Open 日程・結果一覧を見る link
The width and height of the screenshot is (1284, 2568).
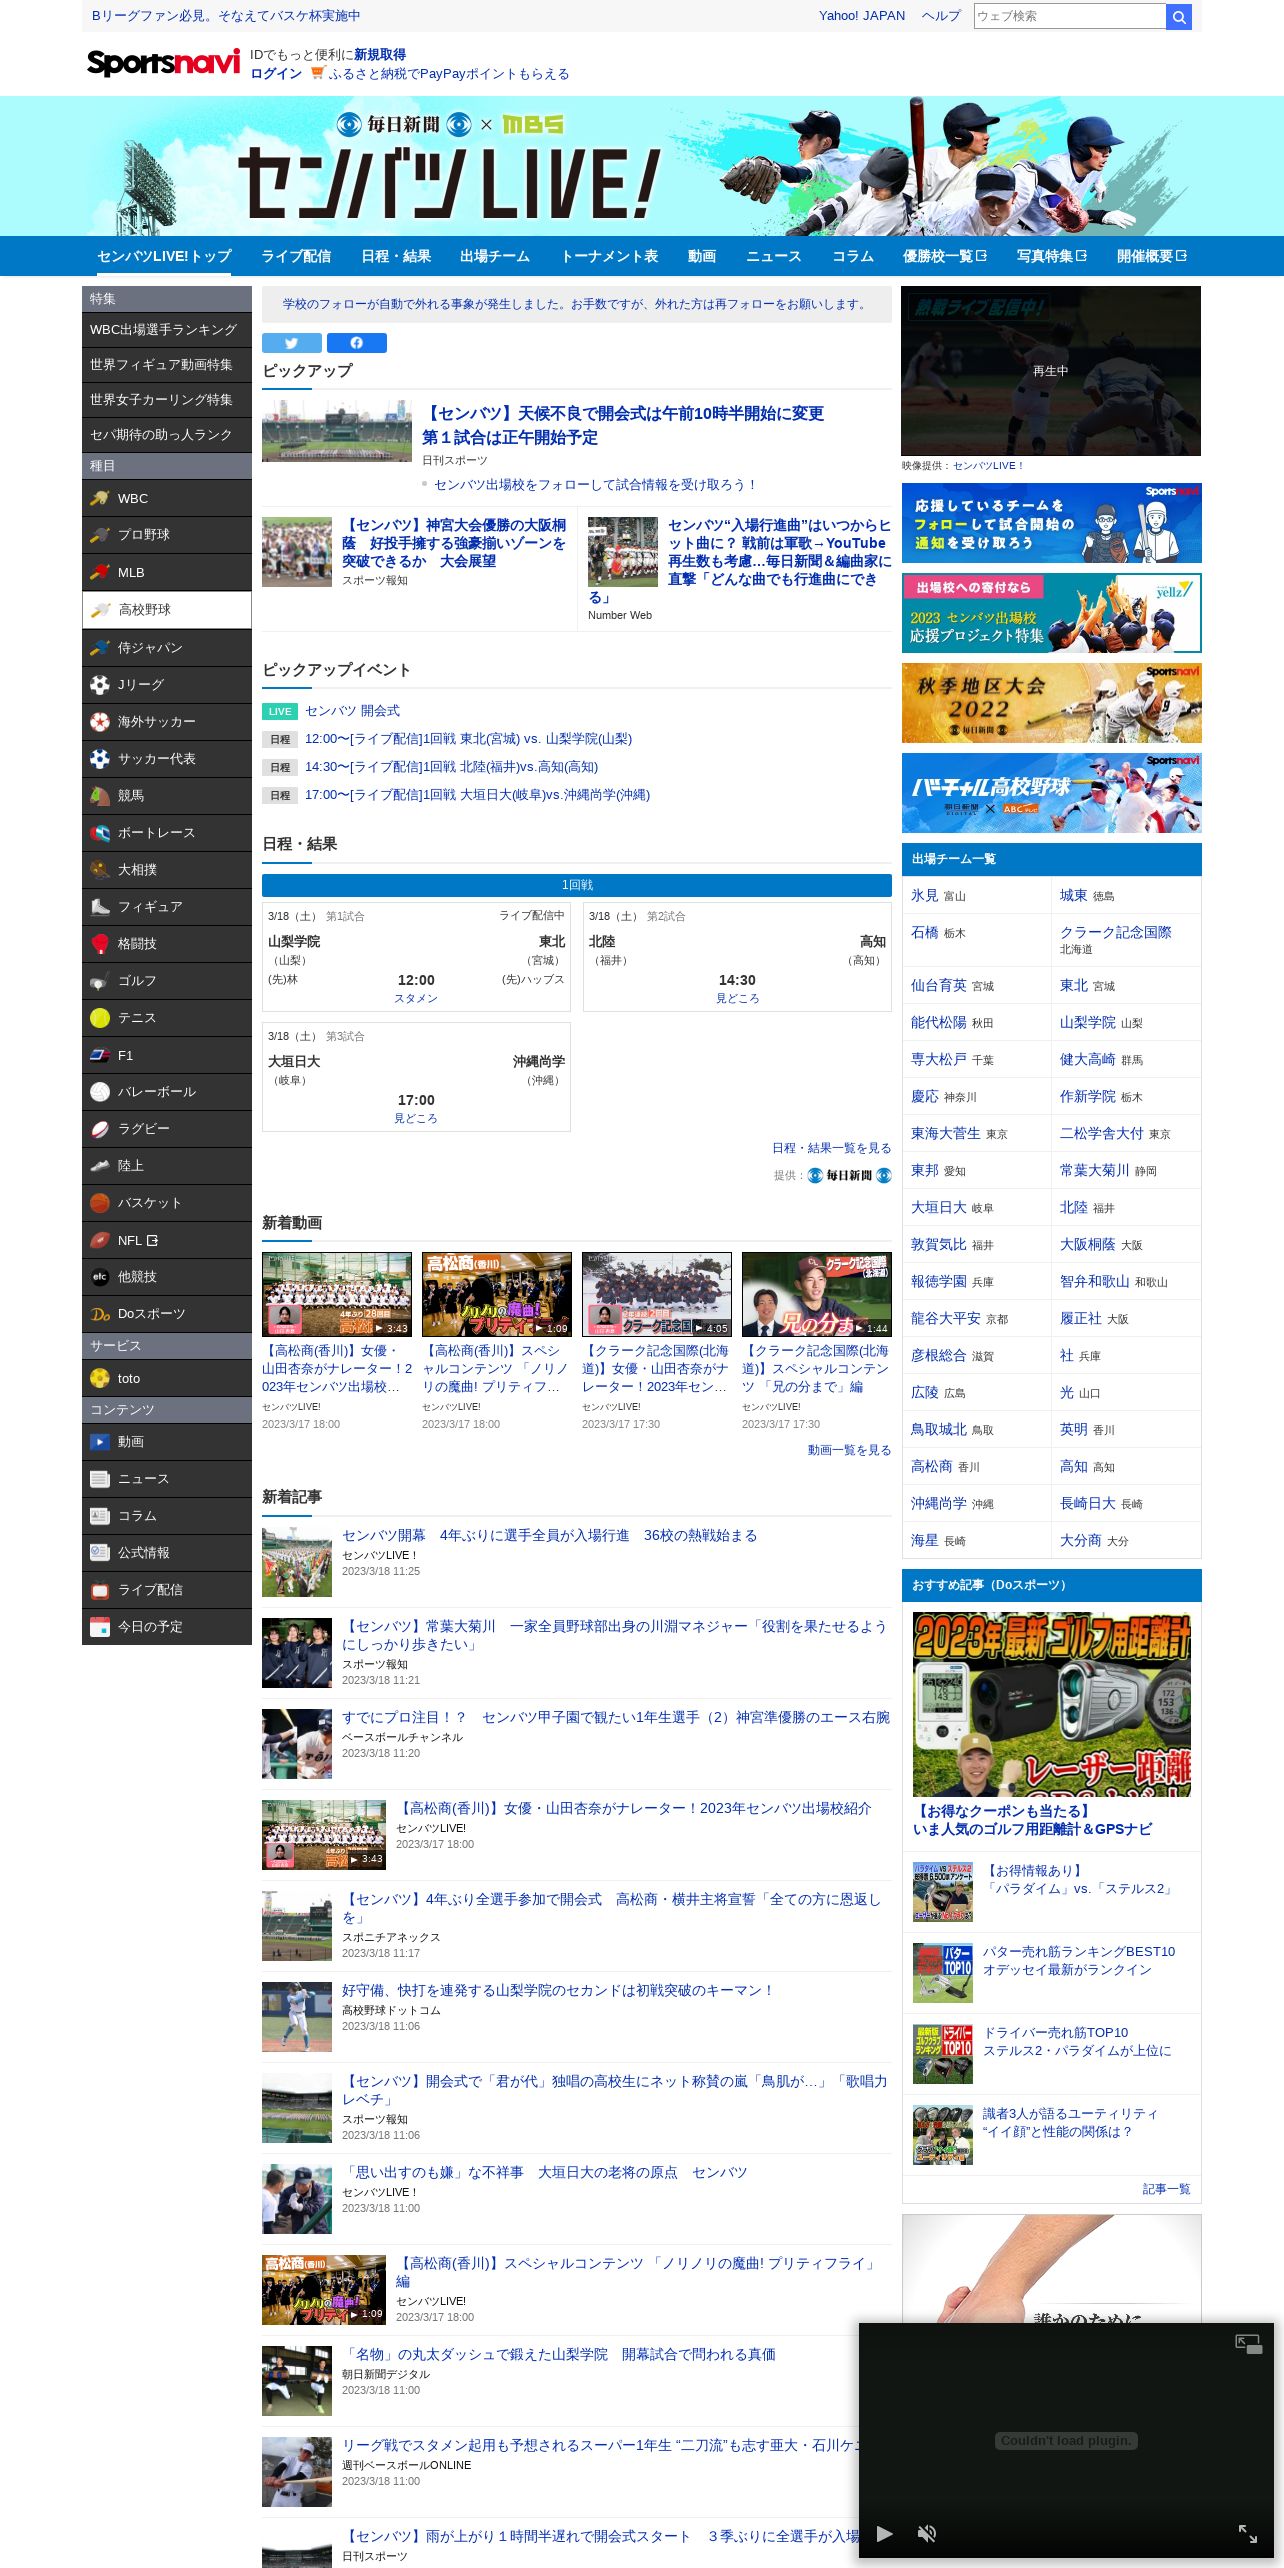[x=831, y=1148]
